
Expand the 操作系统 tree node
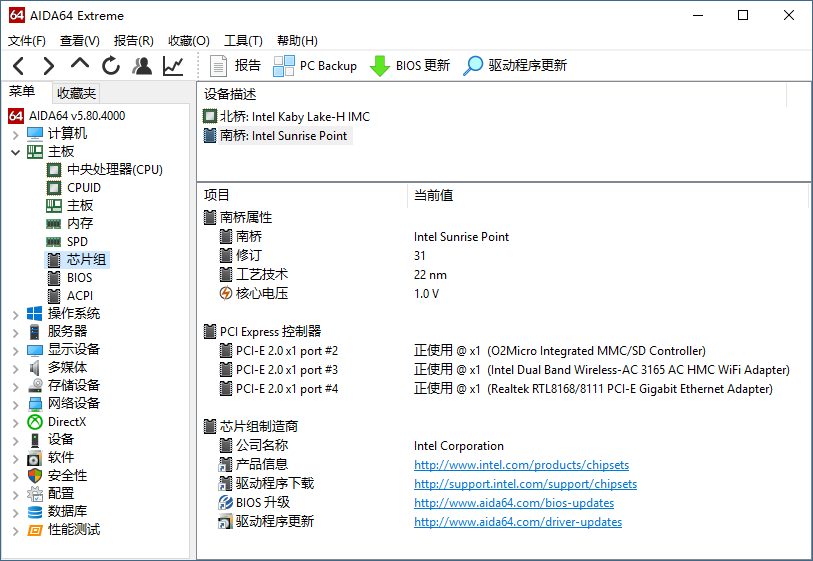click(16, 314)
